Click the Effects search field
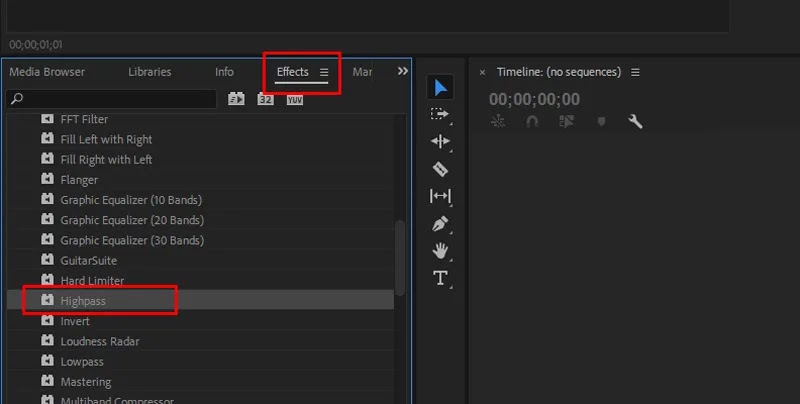The image size is (800, 404). click(x=111, y=99)
